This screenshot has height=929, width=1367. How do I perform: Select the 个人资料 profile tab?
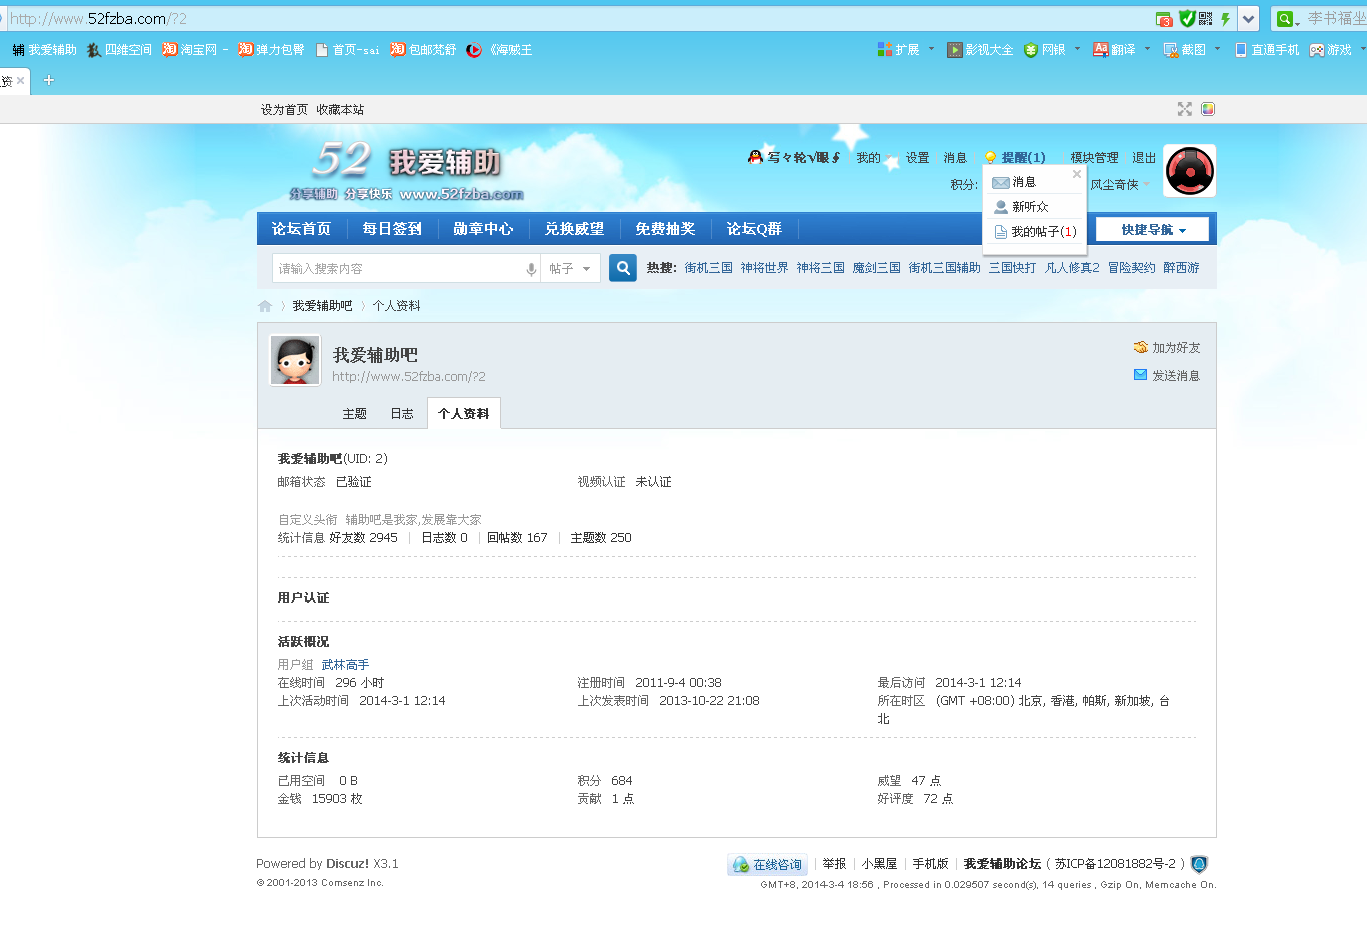(464, 413)
